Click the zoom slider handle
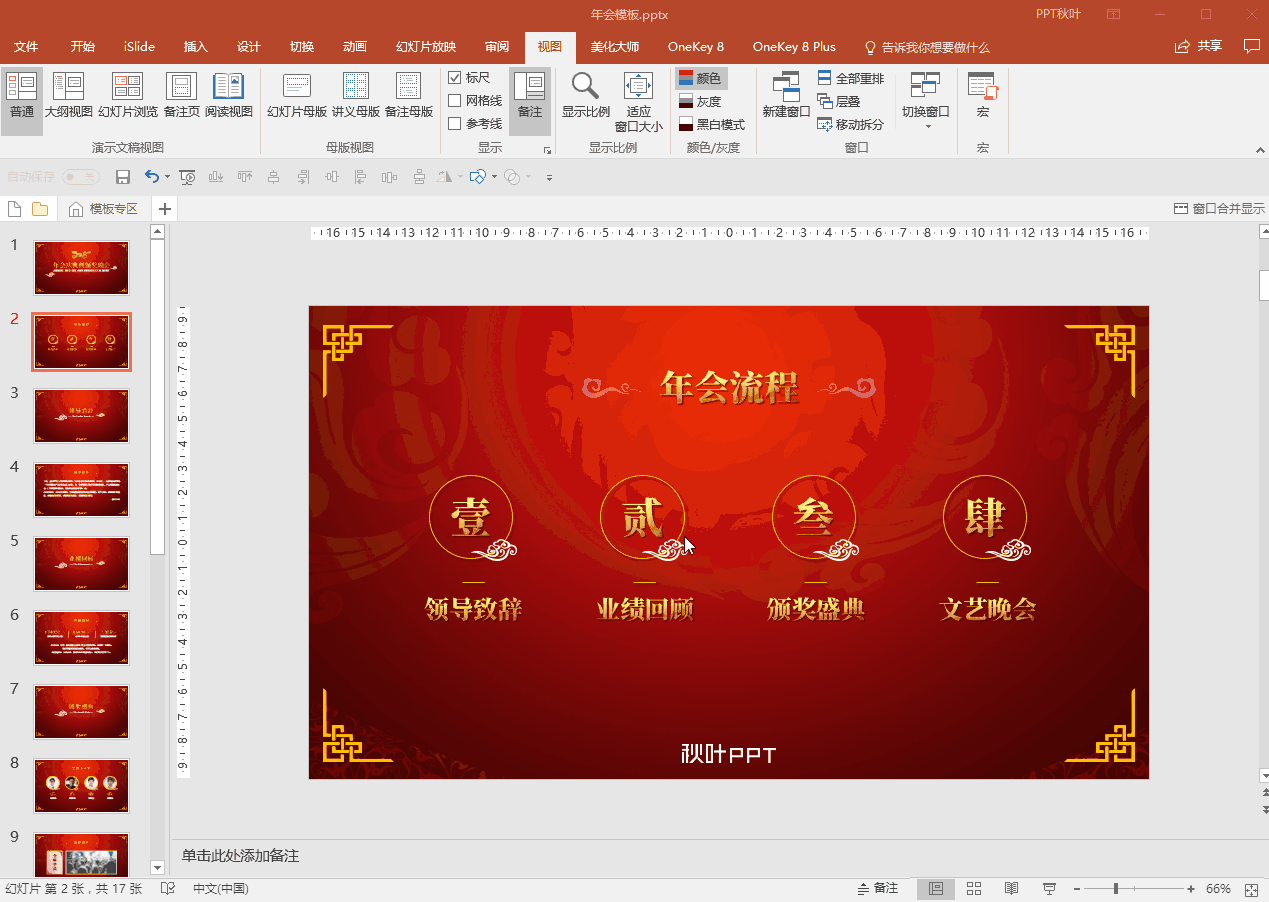This screenshot has width=1269, height=902. [1116, 889]
